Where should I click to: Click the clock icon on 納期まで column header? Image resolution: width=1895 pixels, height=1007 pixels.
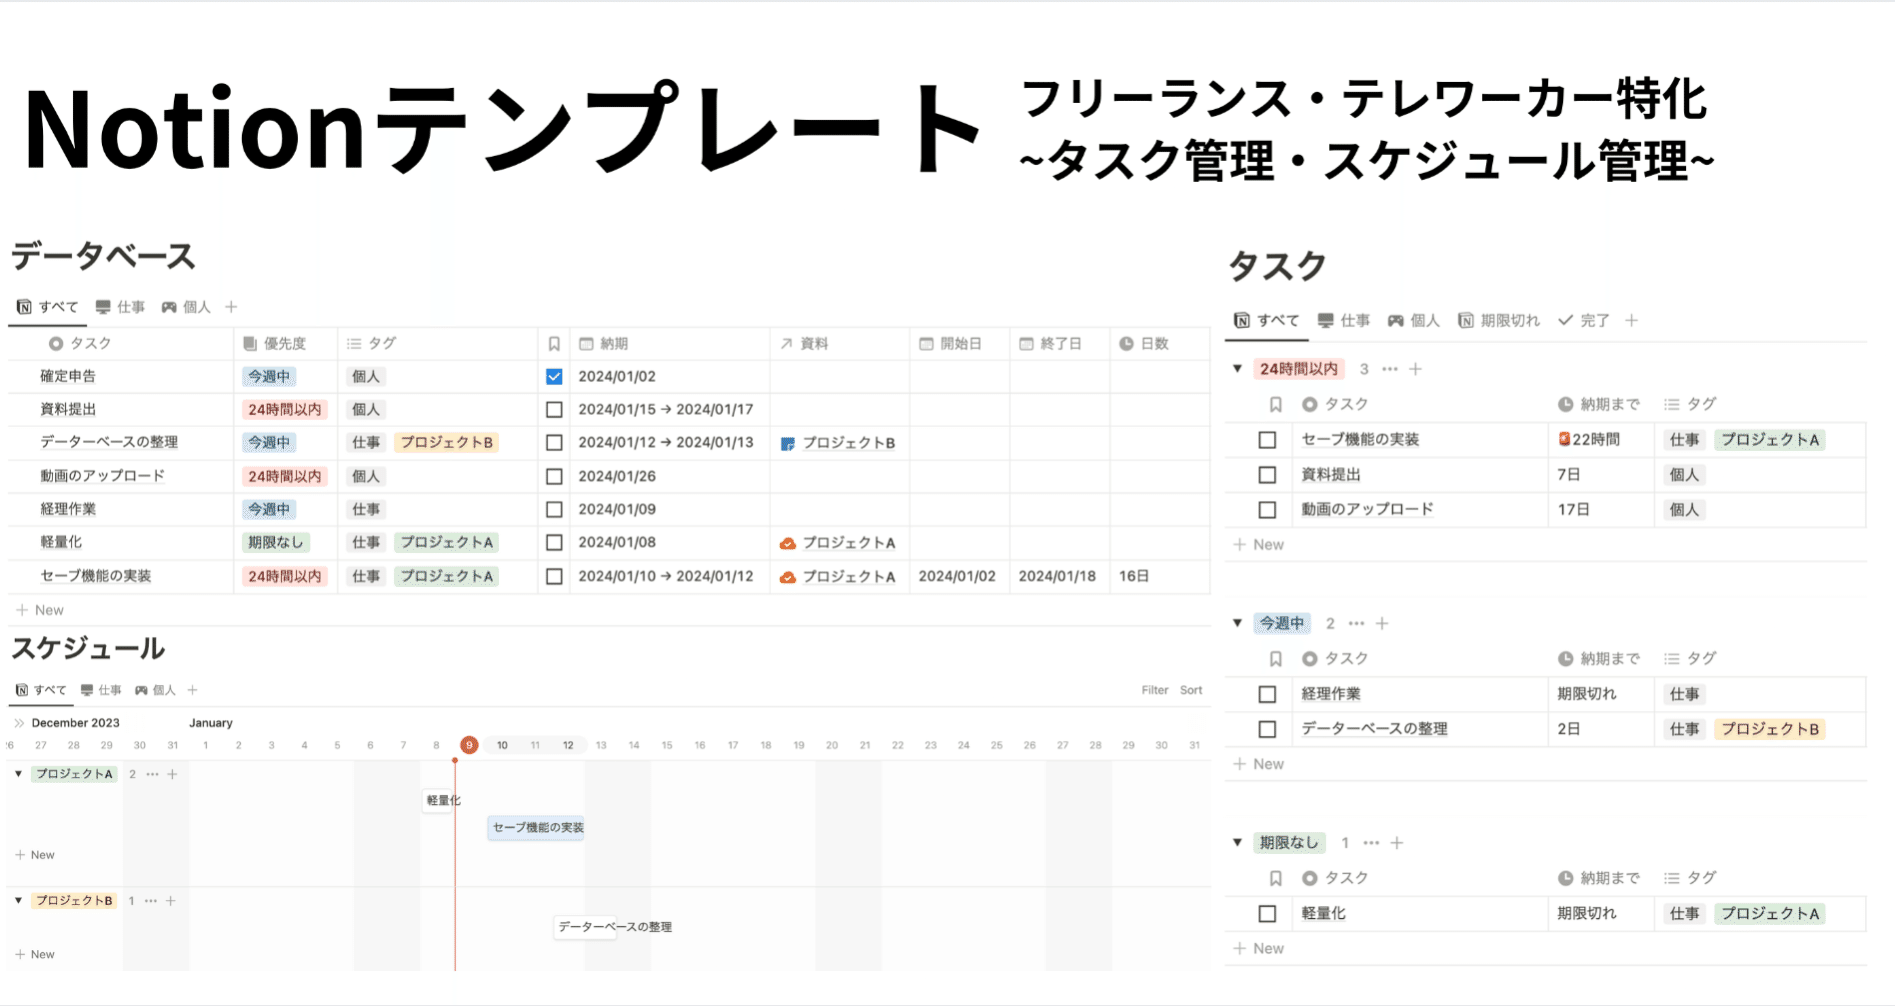click(1563, 404)
